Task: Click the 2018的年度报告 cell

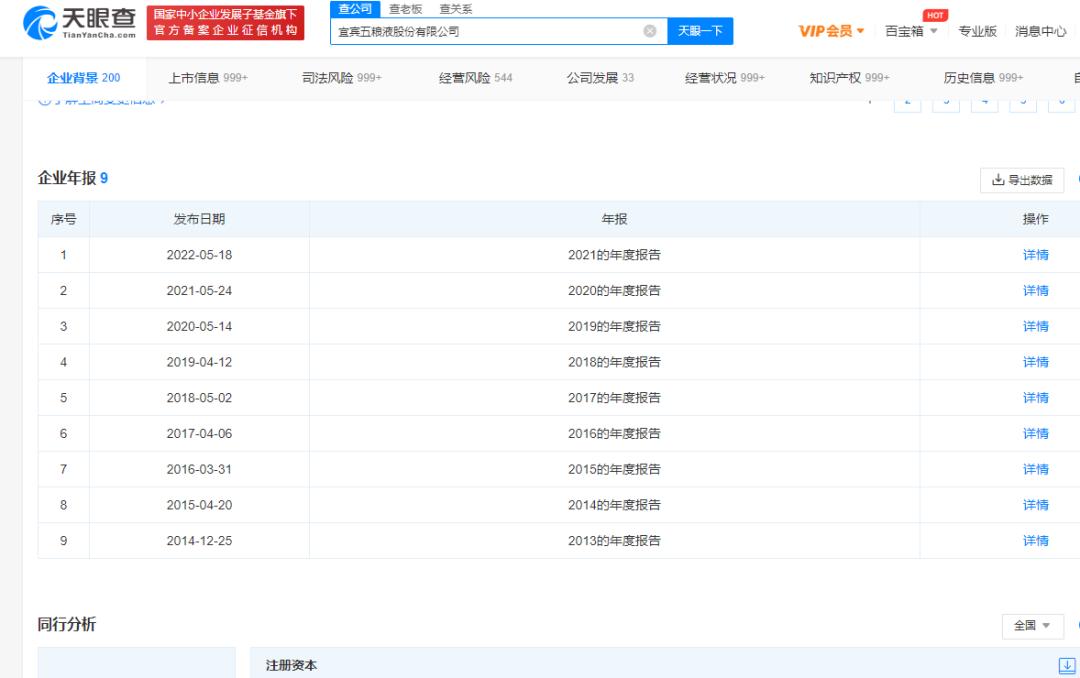Action: pyautogui.click(x=614, y=362)
